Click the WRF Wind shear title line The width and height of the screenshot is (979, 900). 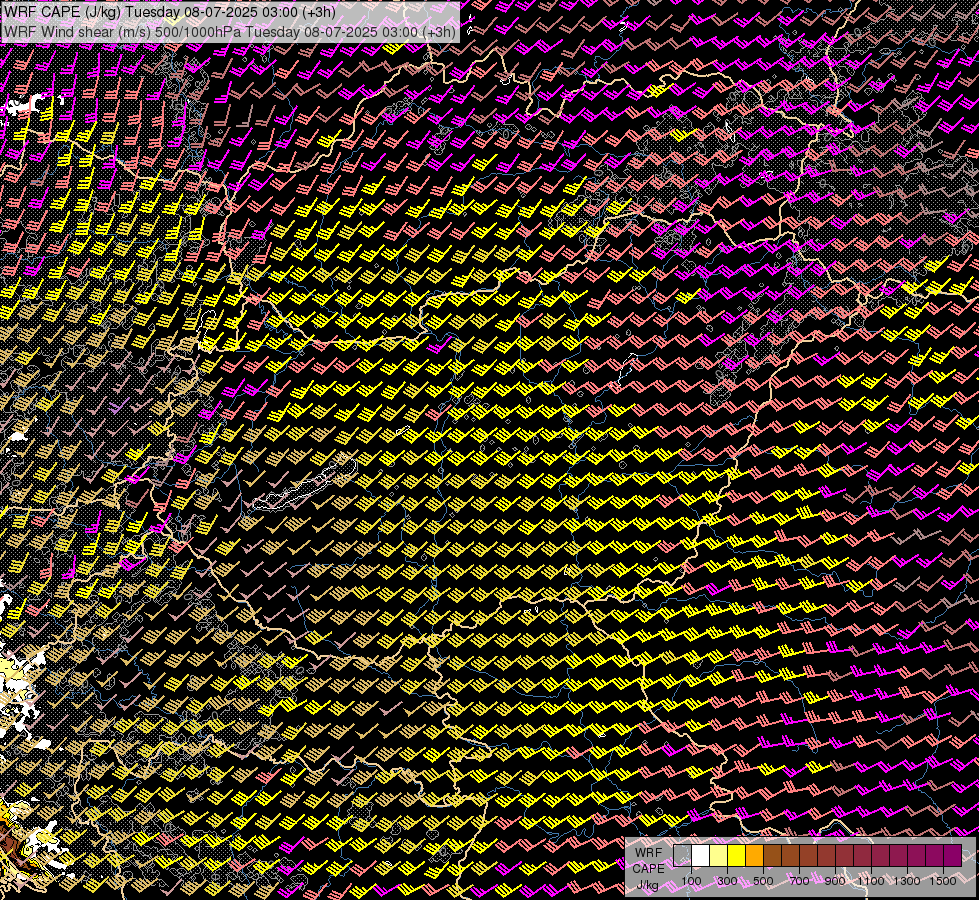click(229, 32)
